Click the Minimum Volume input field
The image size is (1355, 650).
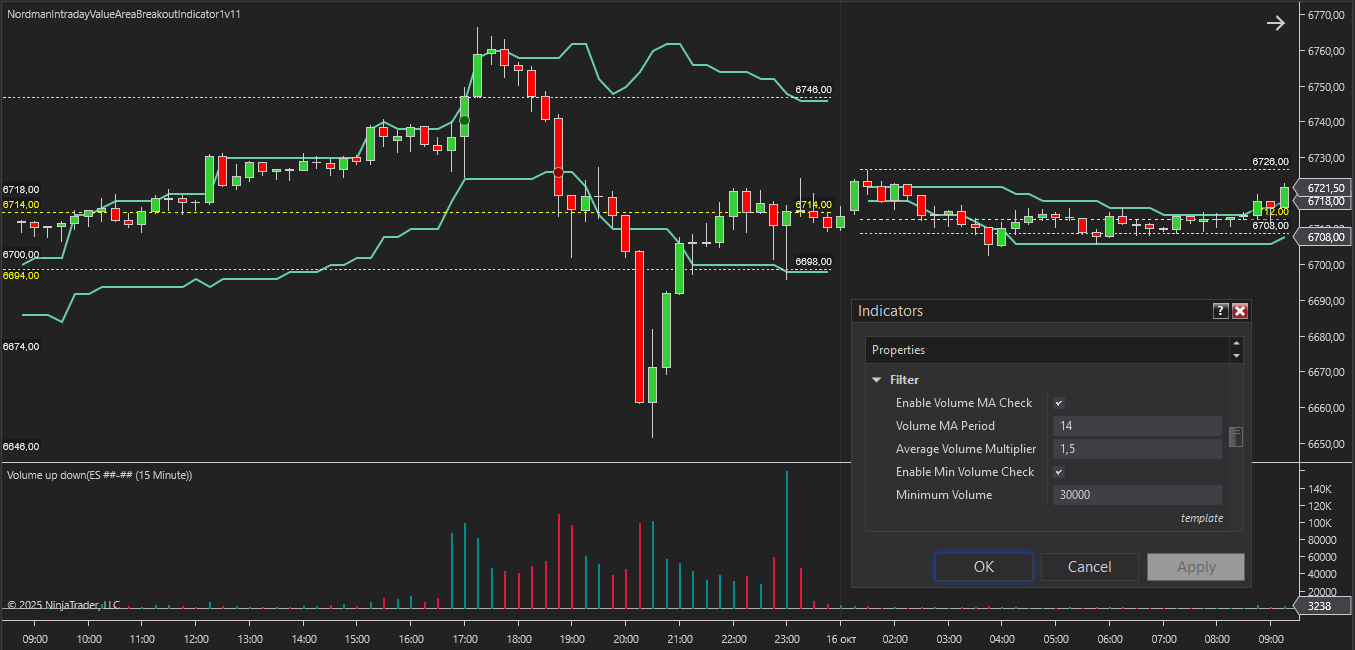1137,495
